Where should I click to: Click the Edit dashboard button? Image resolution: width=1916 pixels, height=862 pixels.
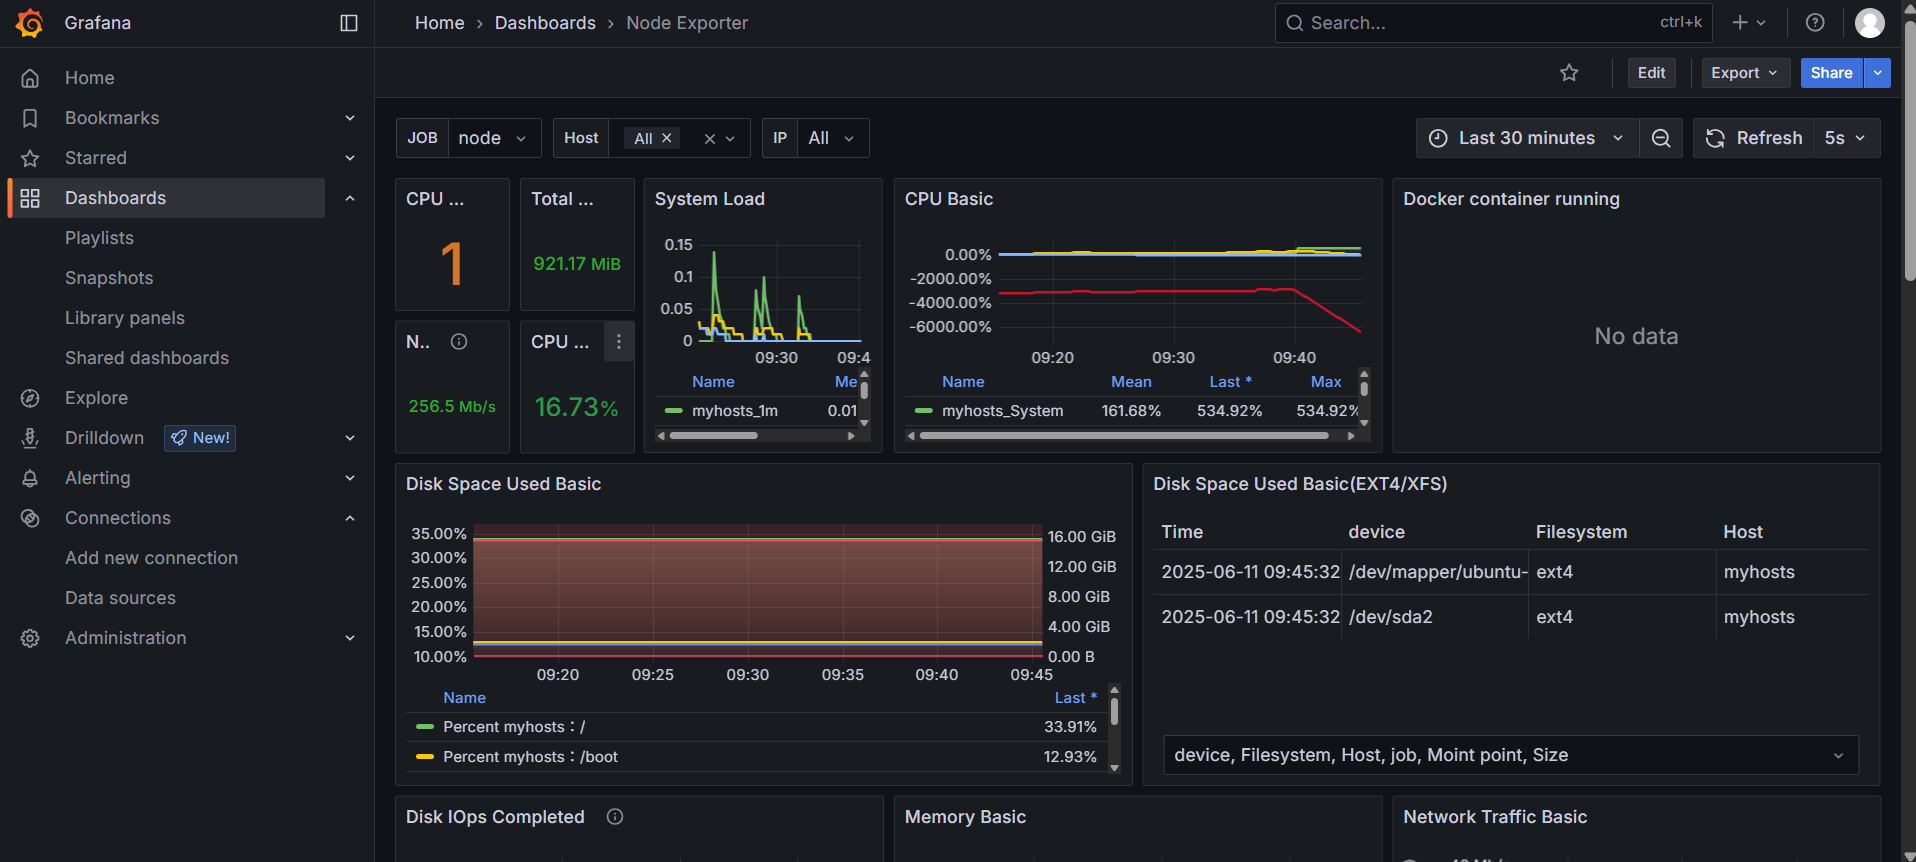click(1651, 73)
